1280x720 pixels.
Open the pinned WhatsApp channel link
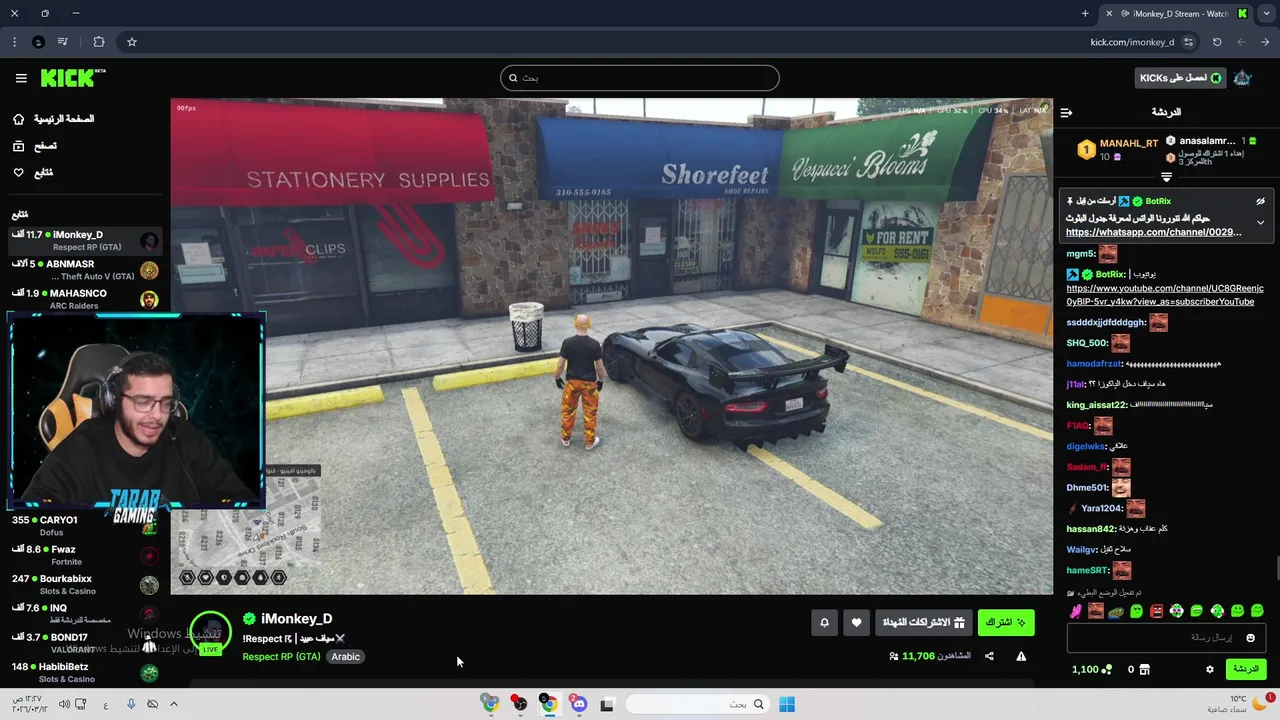click(1154, 232)
